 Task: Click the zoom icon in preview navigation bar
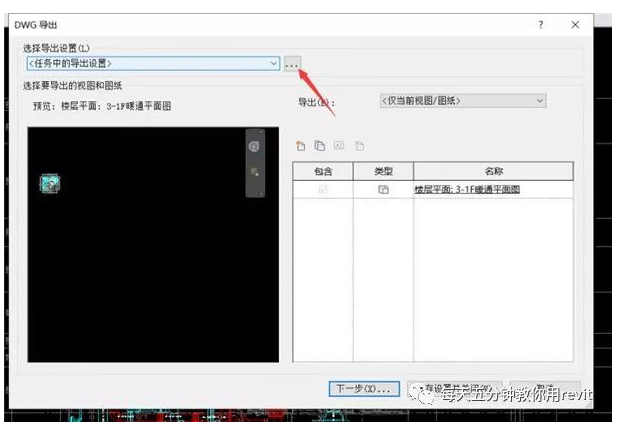pos(254,173)
